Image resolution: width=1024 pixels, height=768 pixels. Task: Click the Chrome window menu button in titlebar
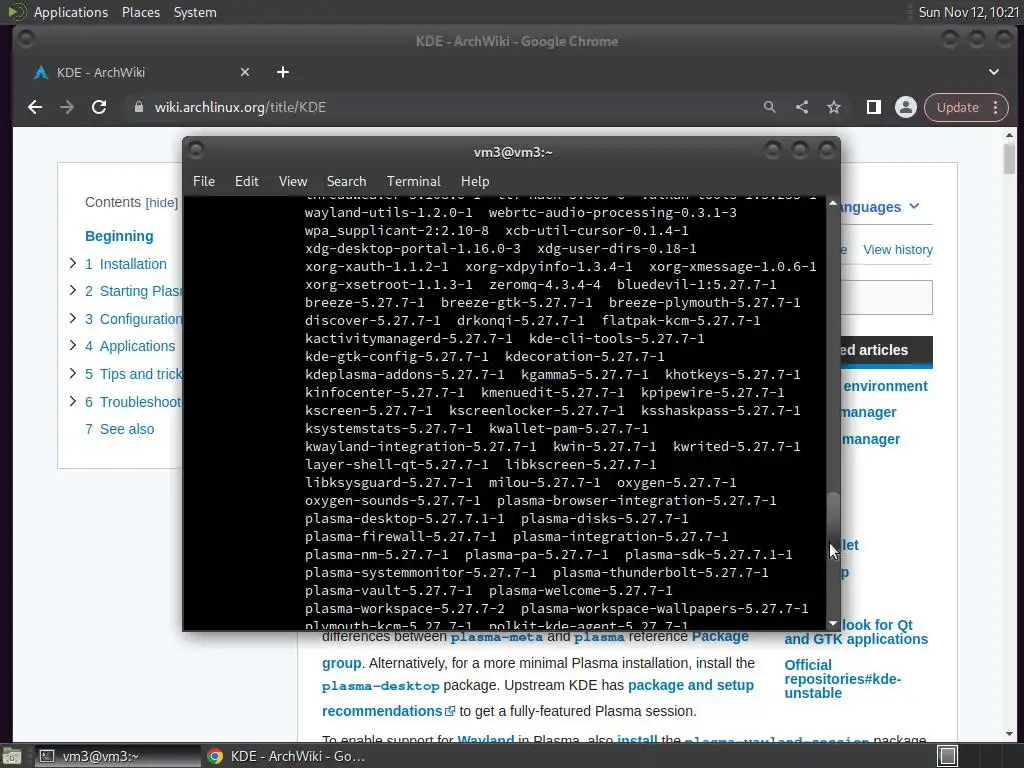click(x=26, y=40)
